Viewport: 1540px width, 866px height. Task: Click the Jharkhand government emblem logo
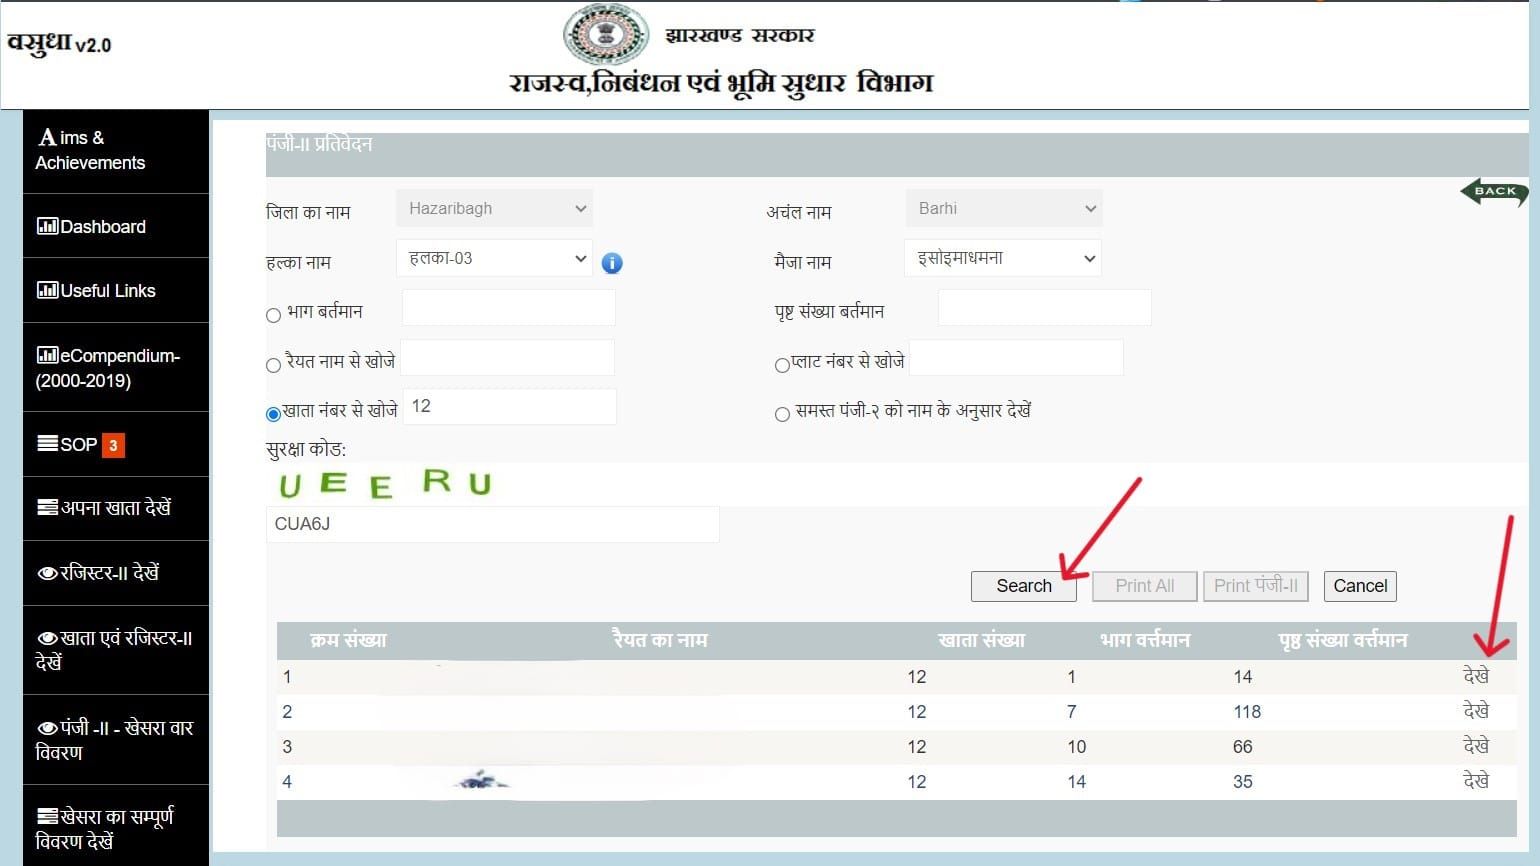(606, 34)
